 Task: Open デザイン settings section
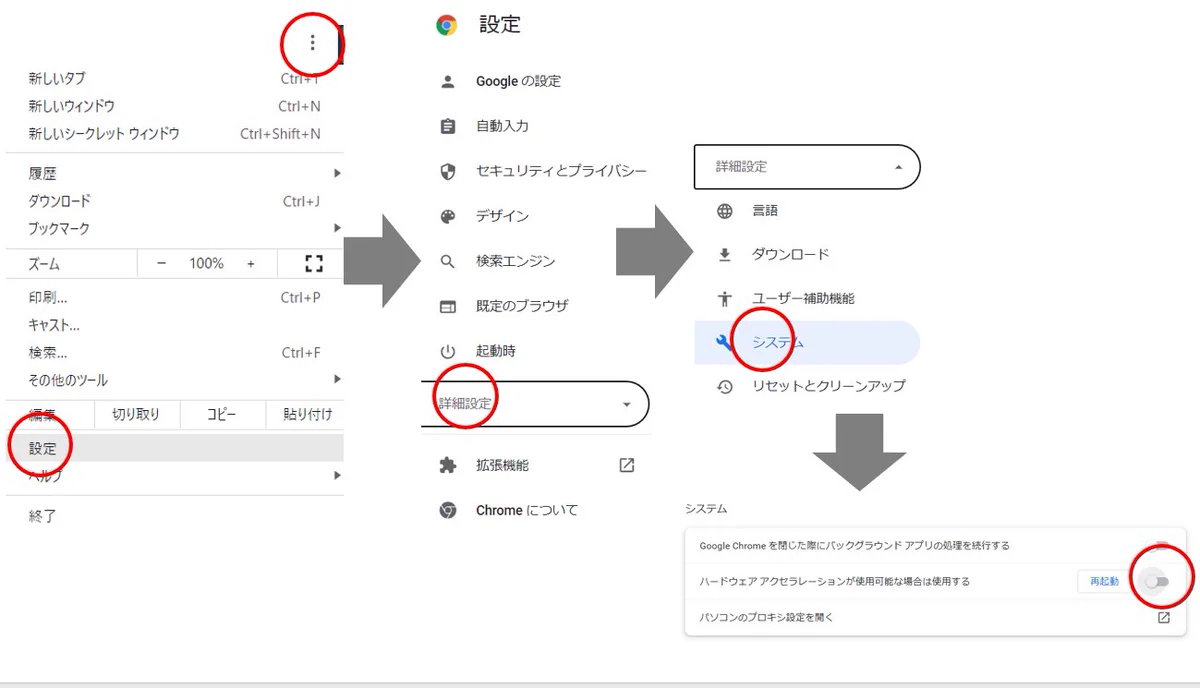tap(502, 216)
